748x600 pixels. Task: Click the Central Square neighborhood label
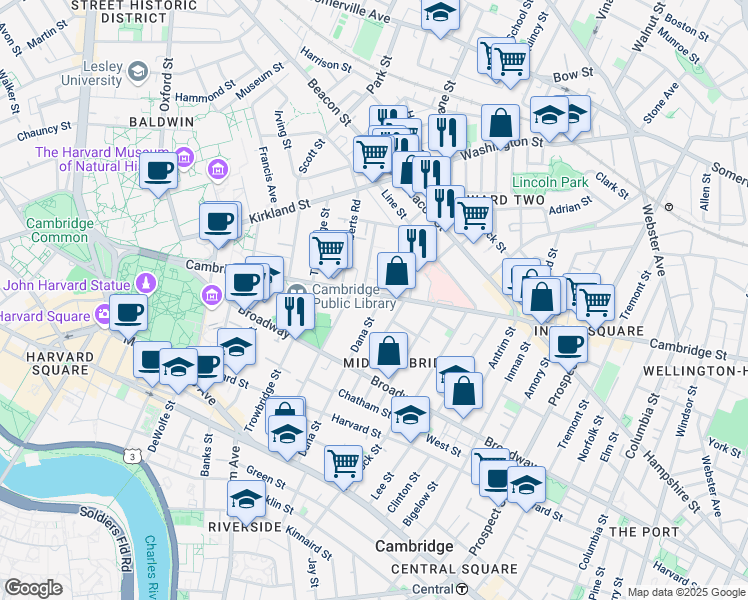[x=454, y=569]
